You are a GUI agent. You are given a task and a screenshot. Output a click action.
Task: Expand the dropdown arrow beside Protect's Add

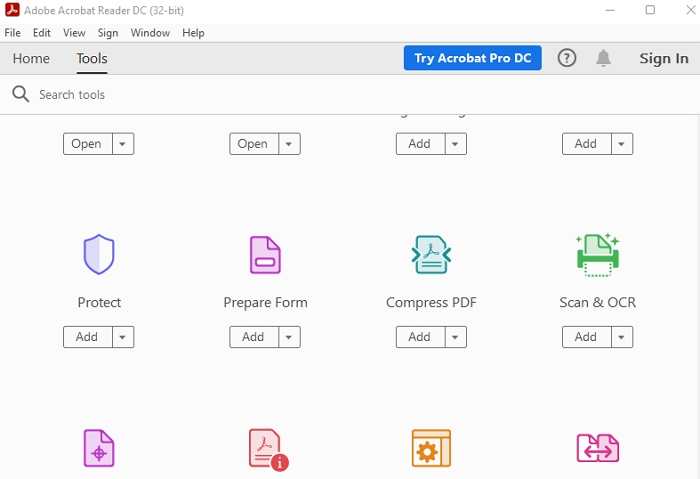[123, 337]
